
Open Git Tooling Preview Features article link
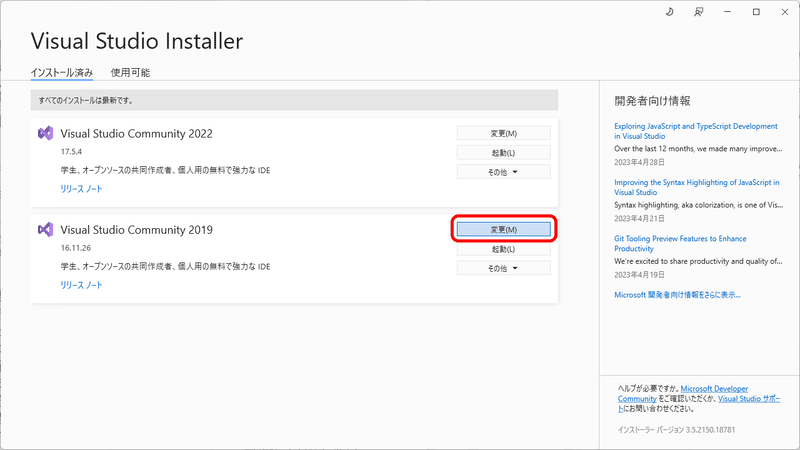pos(680,243)
